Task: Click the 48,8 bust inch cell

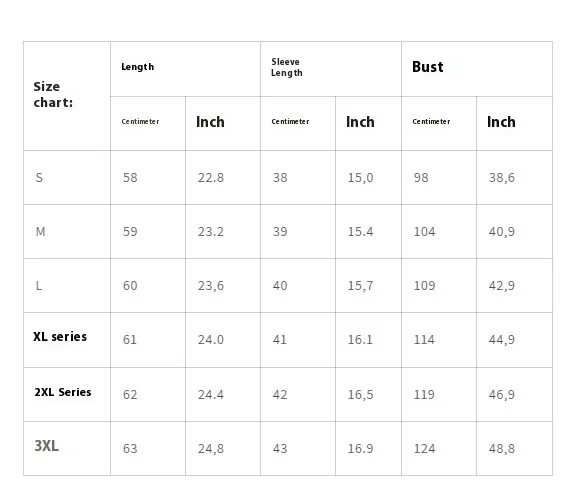Action: [514, 448]
